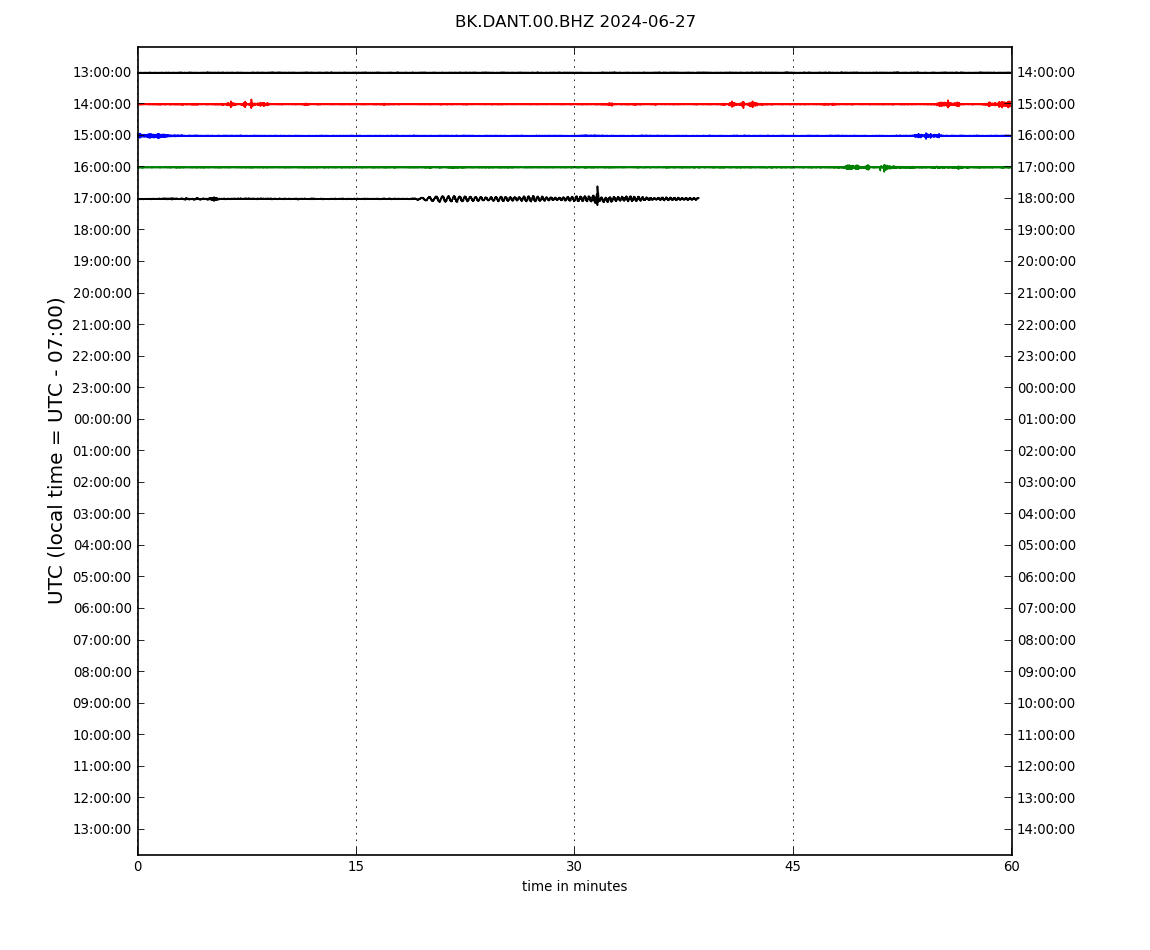1150x950 pixels.
Task: Click left-axis label 17:00:00
Action: (x=102, y=199)
